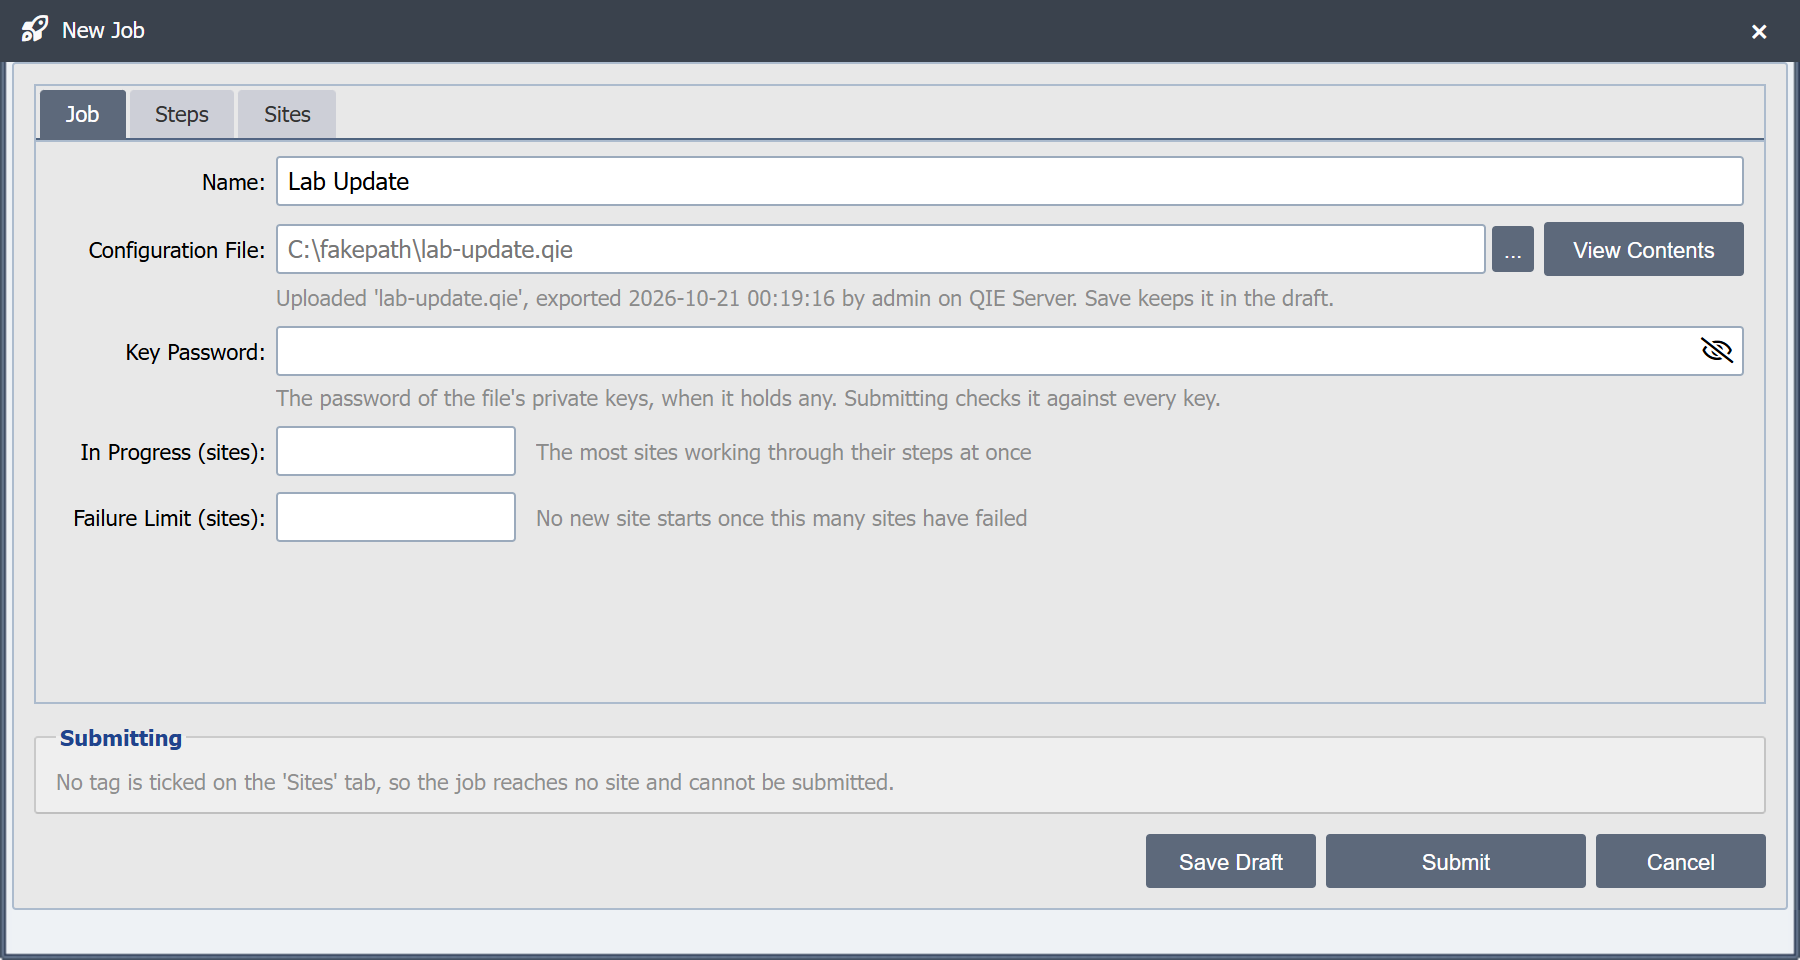Click the rocket icon in title bar
The width and height of the screenshot is (1800, 960).
coord(35,29)
